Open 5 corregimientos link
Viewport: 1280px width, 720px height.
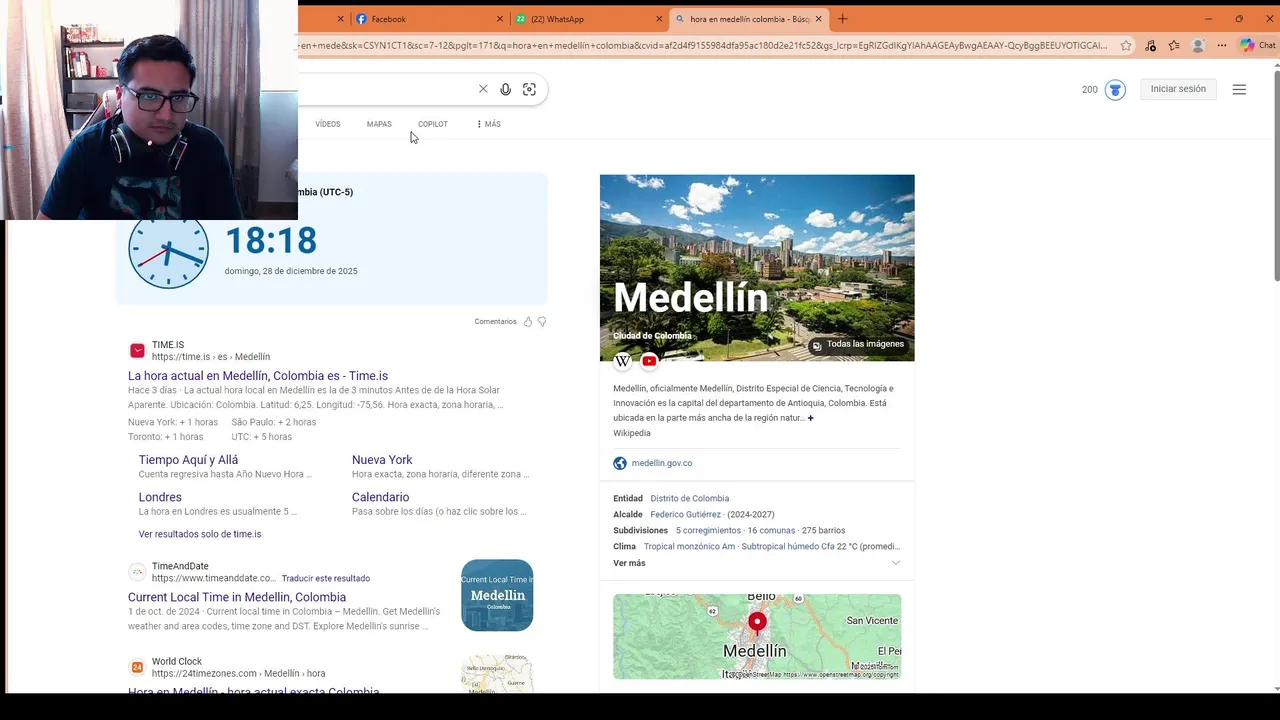tap(708, 530)
